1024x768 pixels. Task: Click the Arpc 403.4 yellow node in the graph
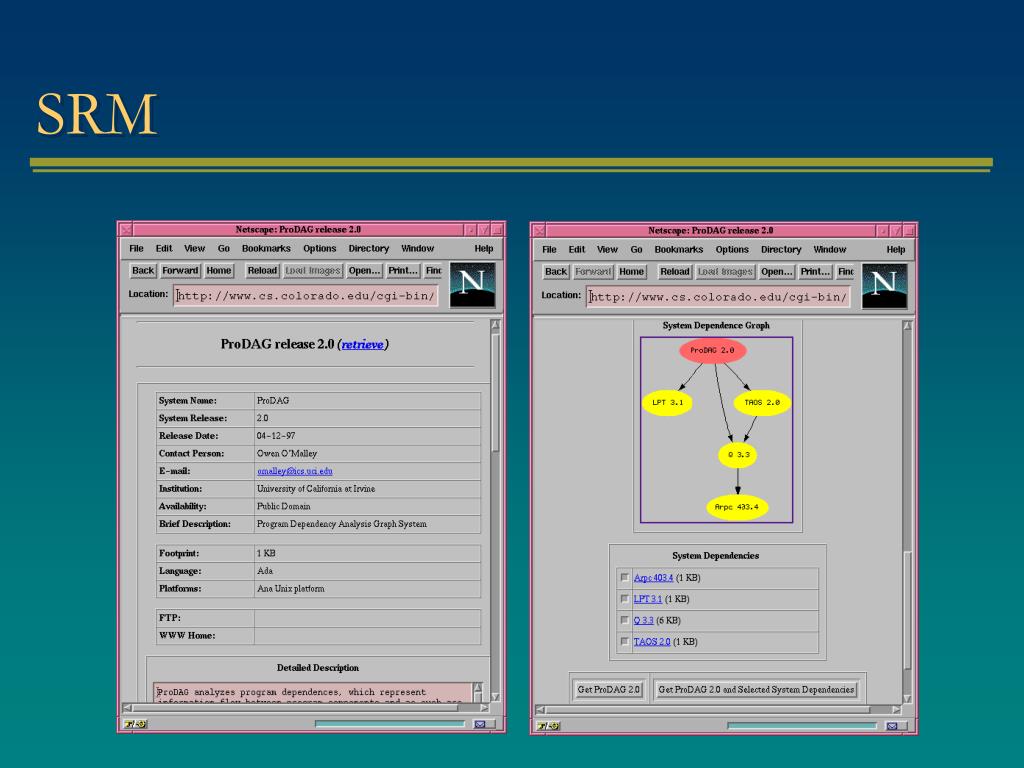pos(737,507)
